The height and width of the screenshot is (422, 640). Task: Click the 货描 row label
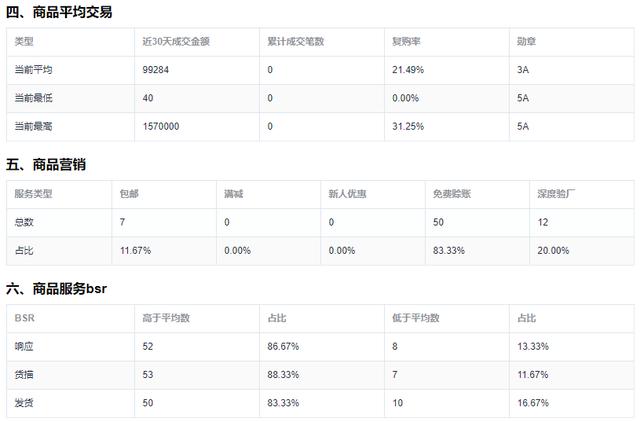tap(23, 374)
